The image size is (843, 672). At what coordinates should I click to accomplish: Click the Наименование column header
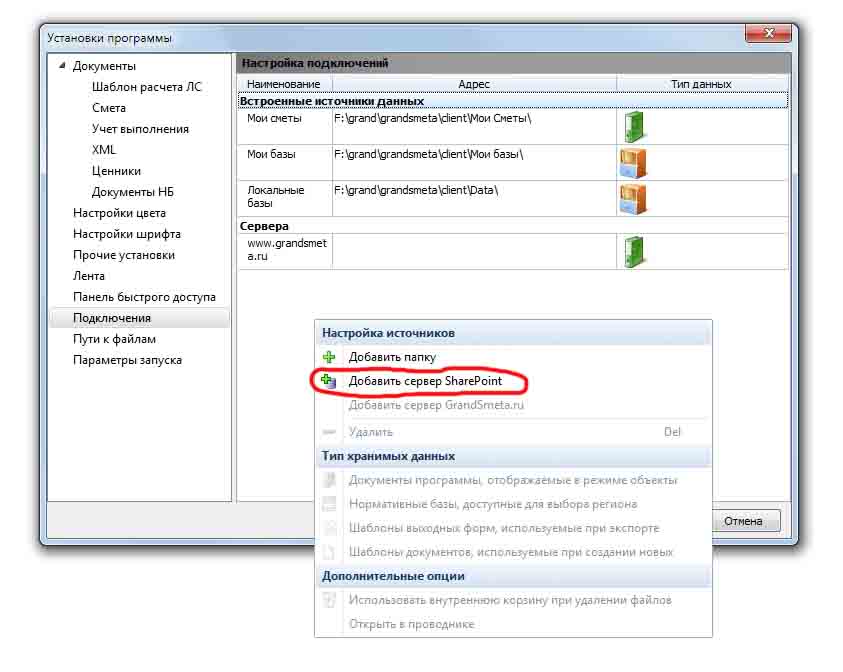284,84
